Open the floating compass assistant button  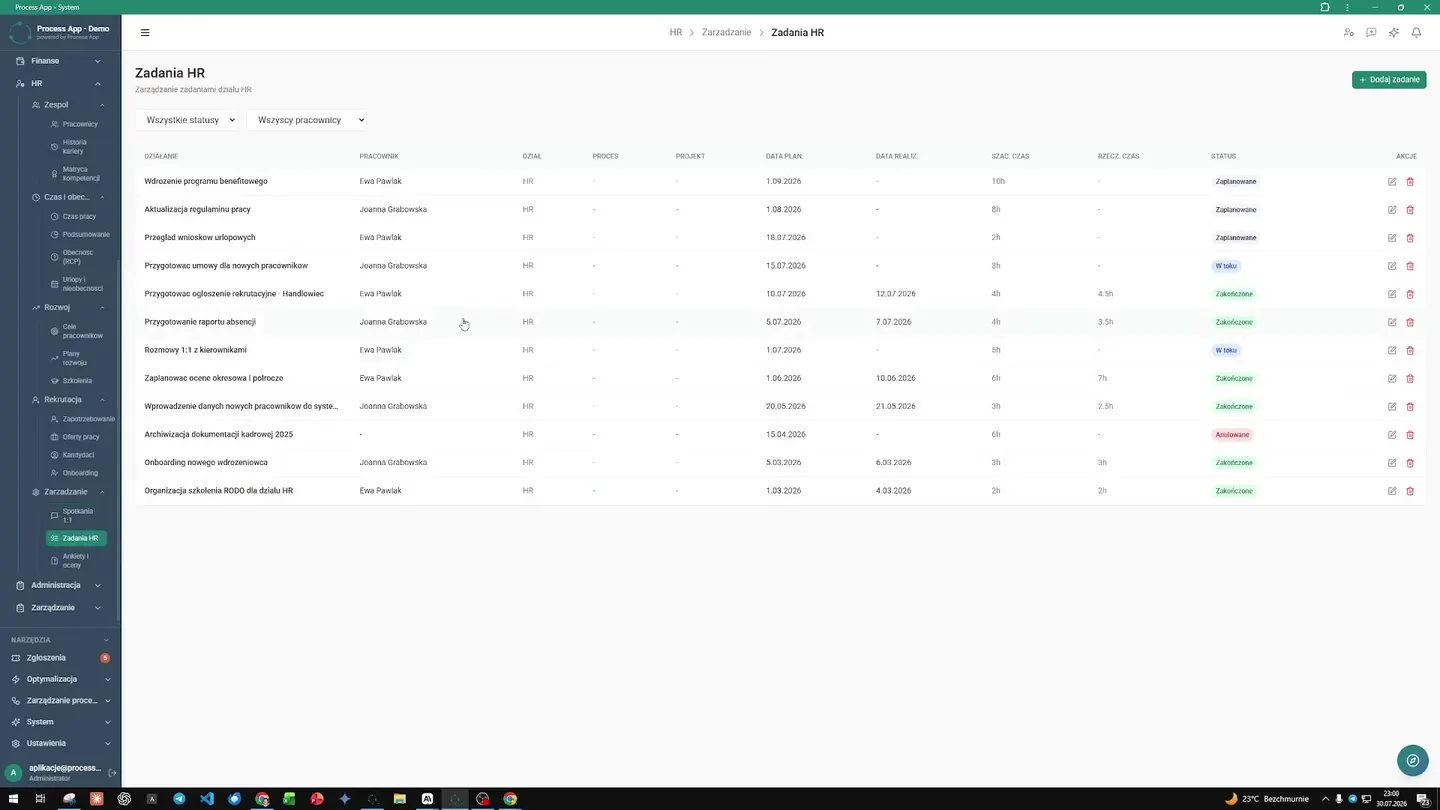click(1412, 760)
